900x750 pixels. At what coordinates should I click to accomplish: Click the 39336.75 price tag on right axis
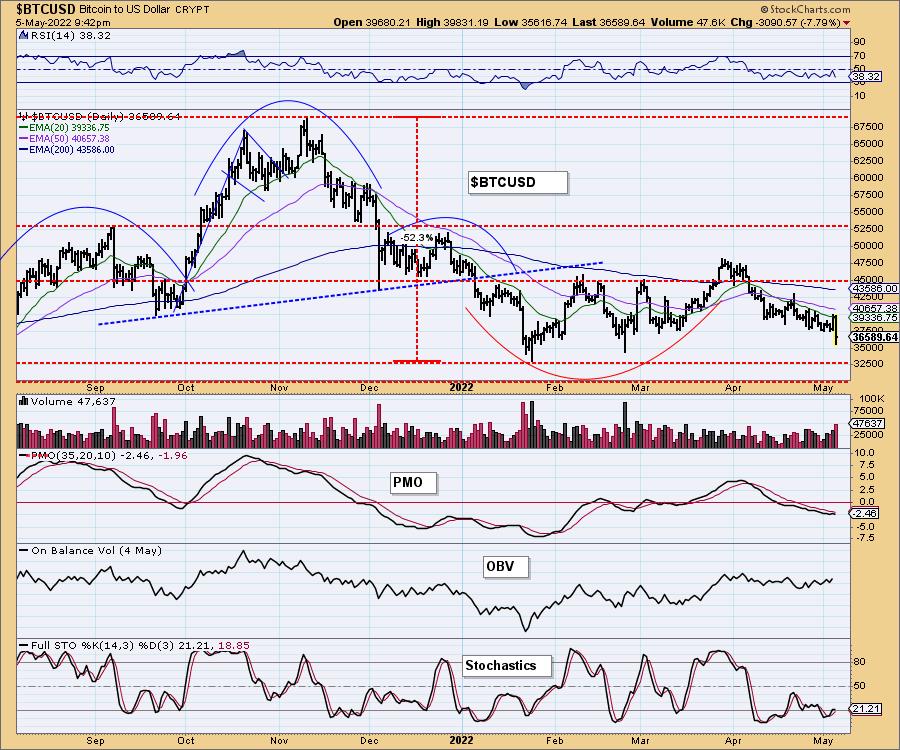click(x=875, y=317)
